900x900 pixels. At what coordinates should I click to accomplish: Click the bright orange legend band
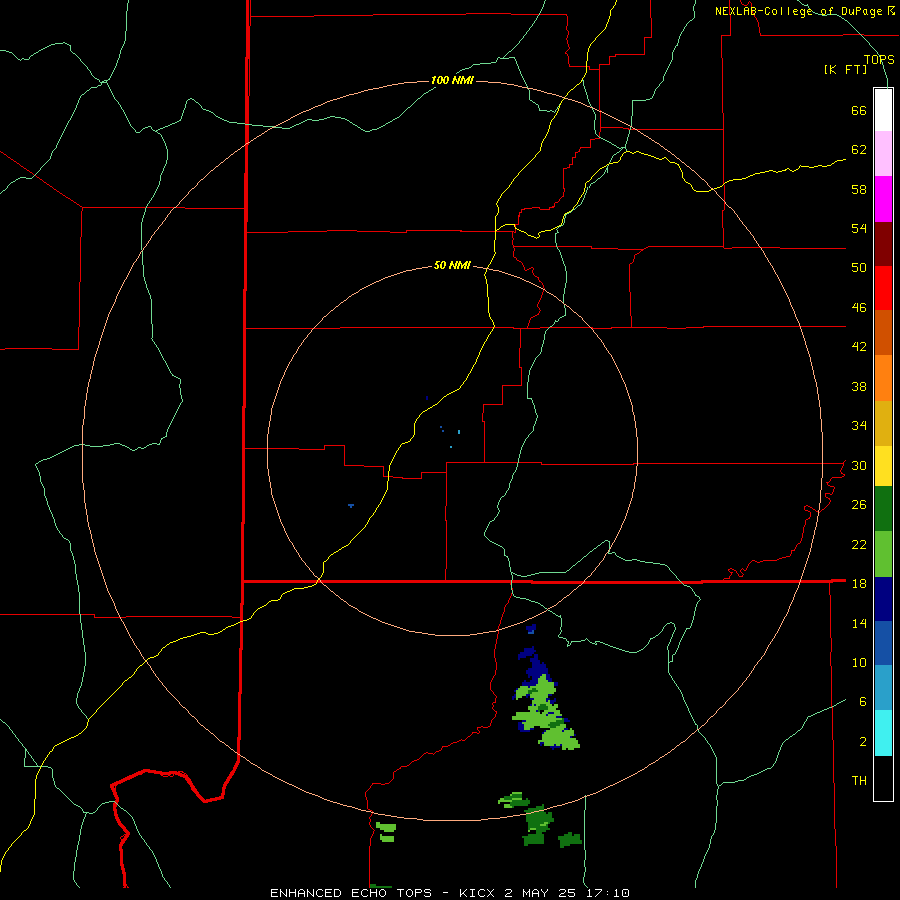[x=883, y=378]
